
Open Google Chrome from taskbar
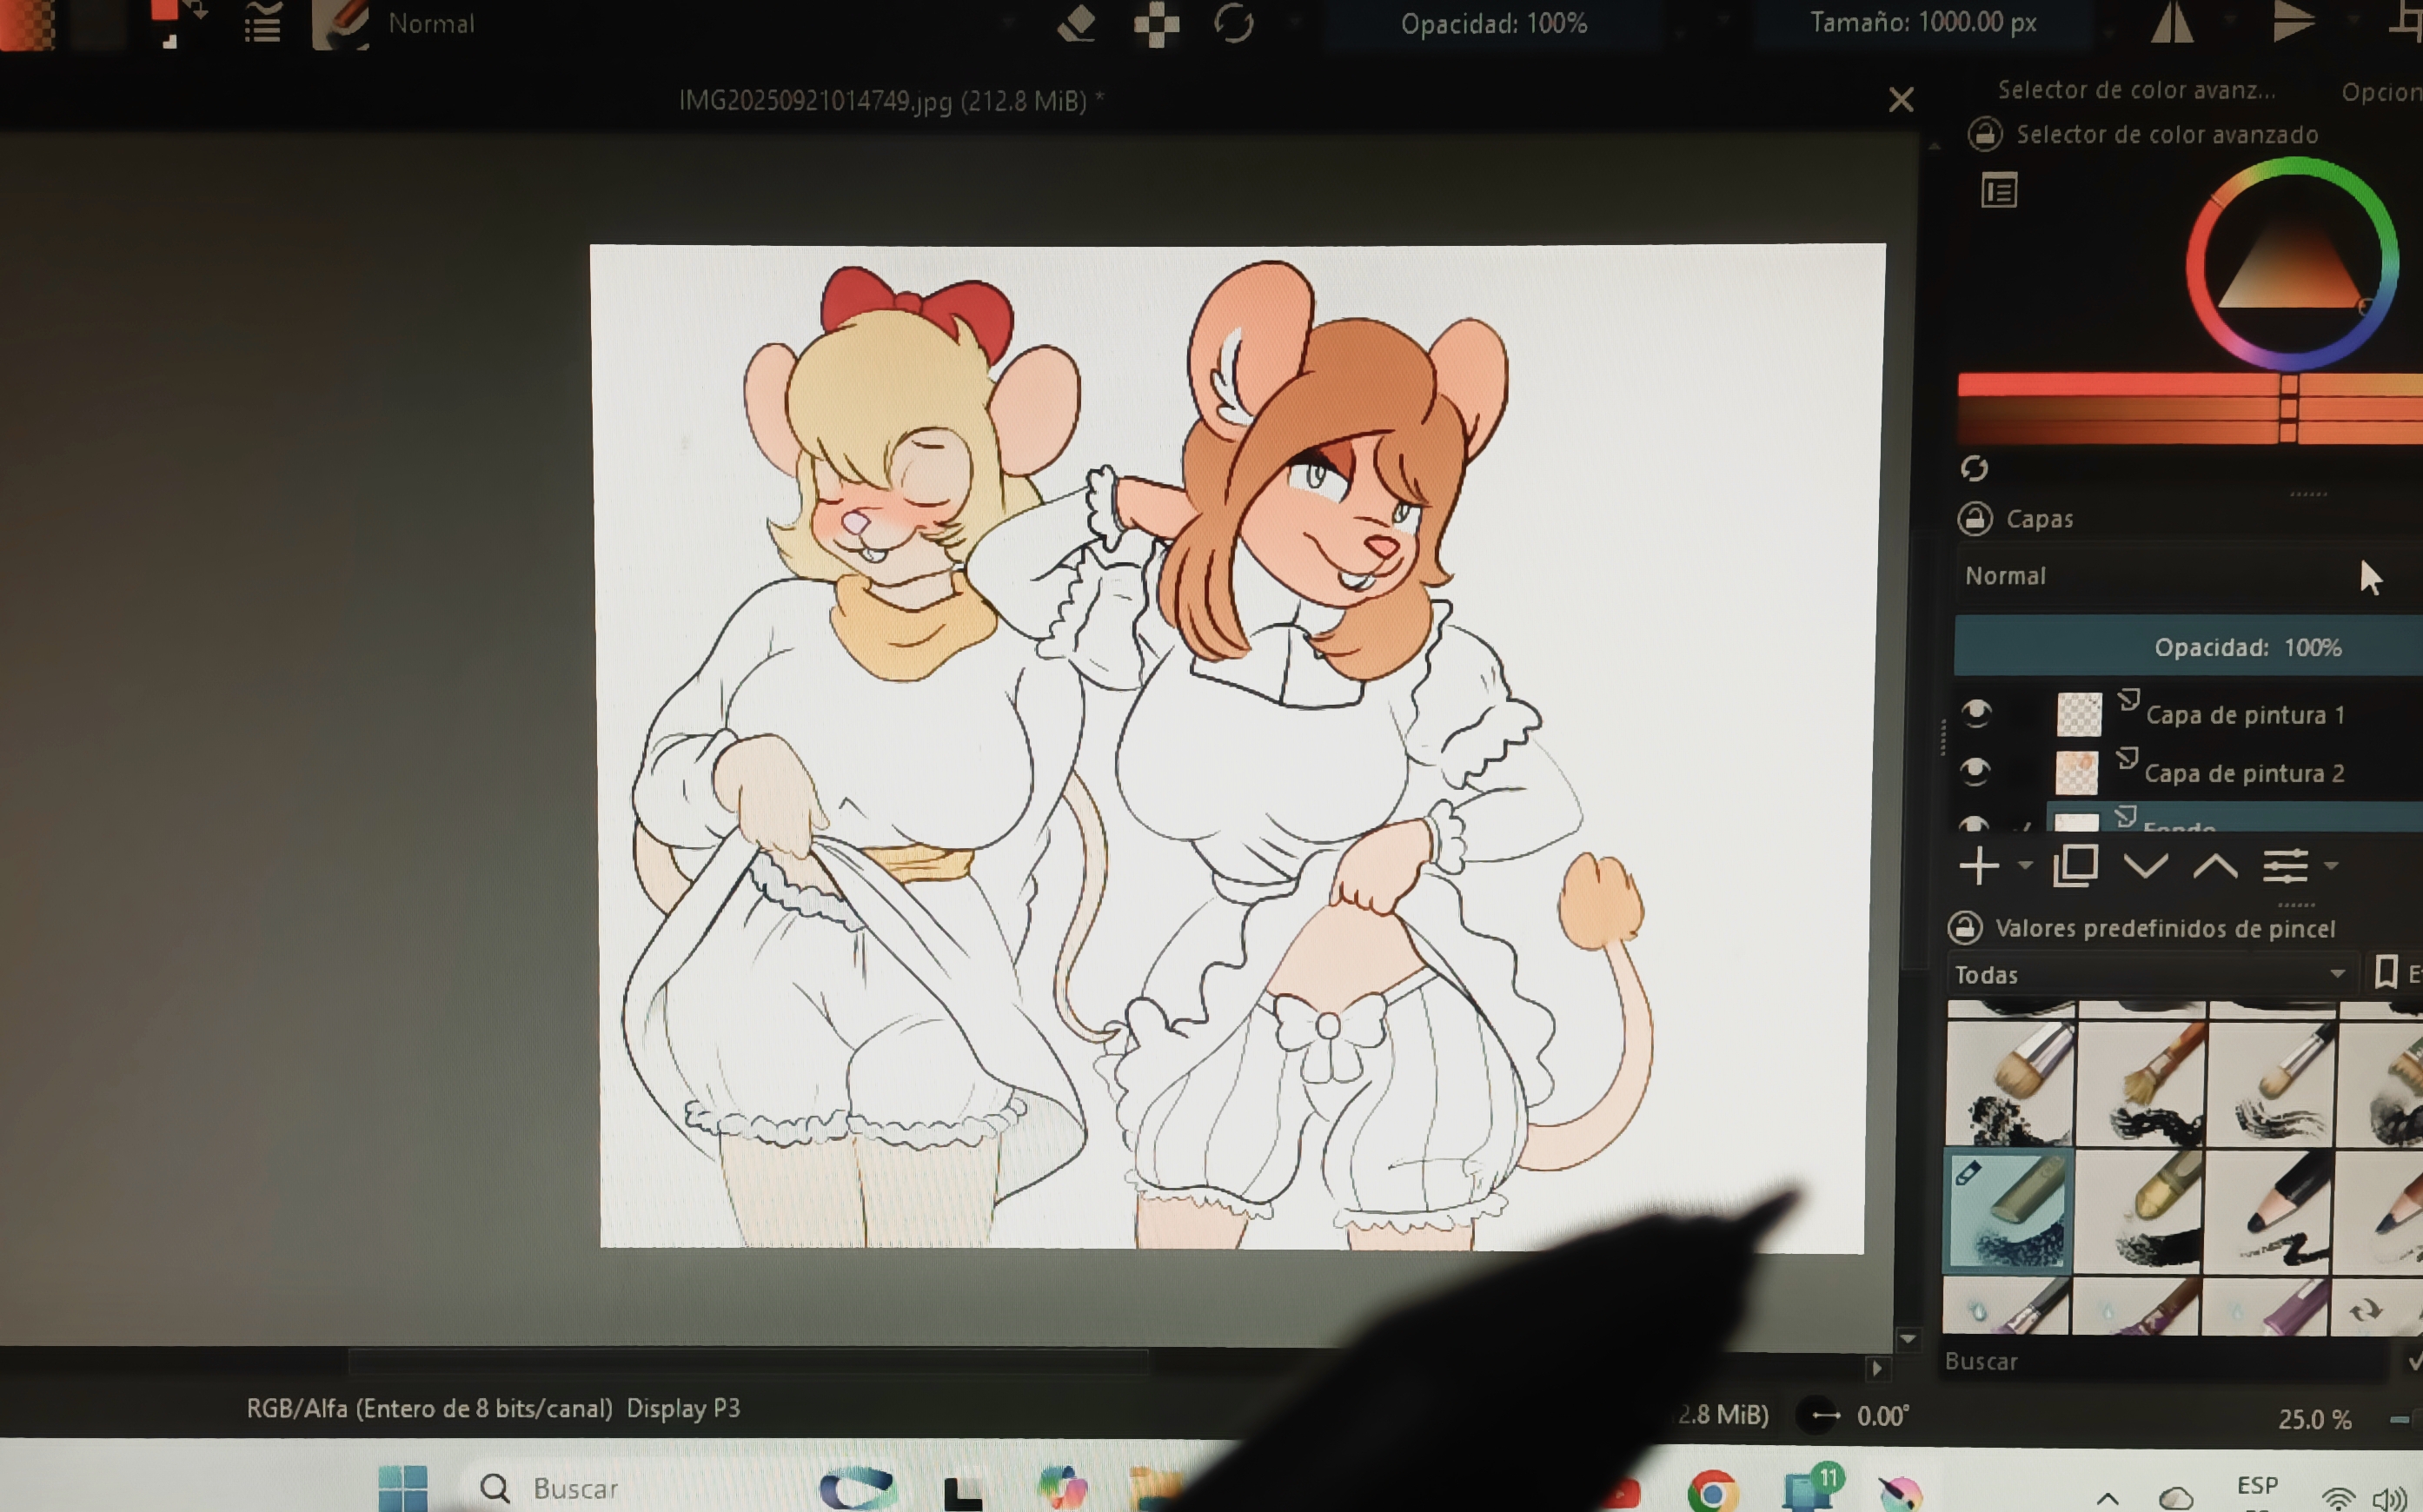coord(1712,1492)
